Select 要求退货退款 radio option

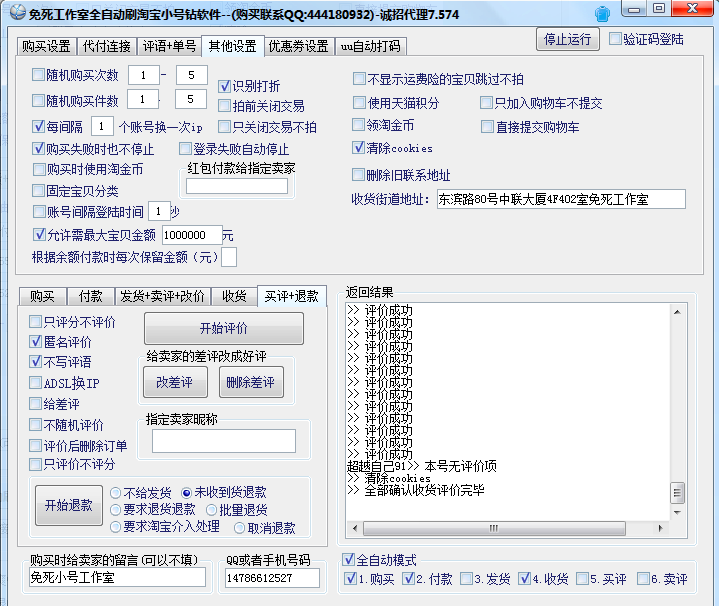(116, 510)
